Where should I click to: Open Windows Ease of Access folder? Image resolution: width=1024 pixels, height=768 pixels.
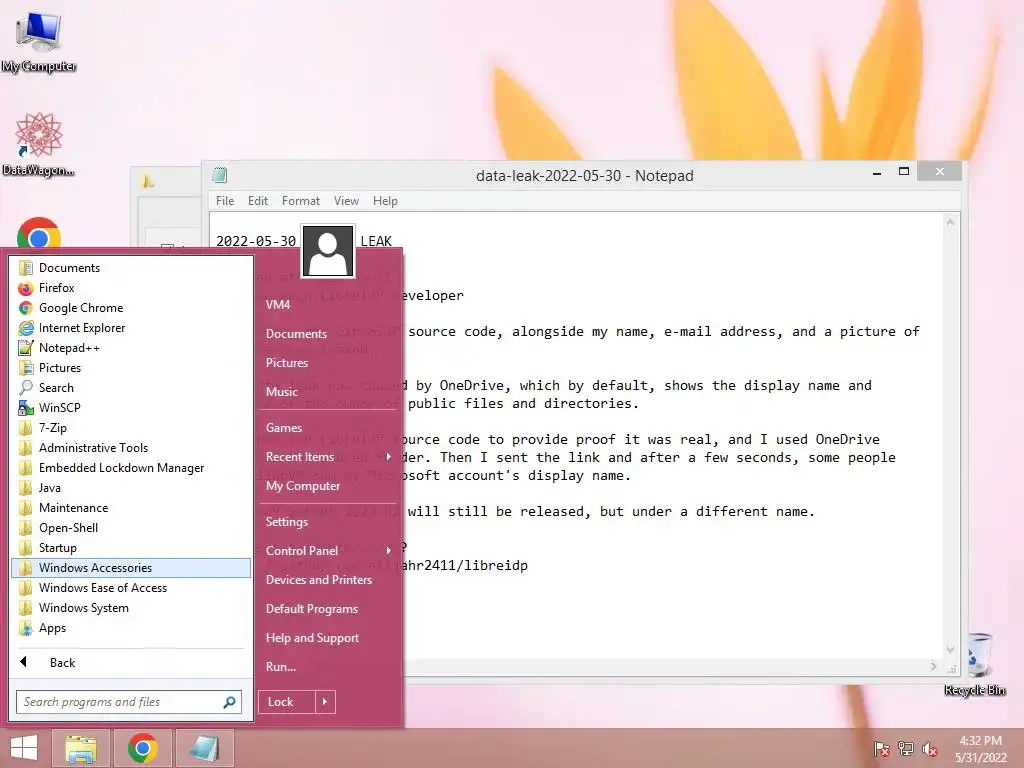[131, 588]
